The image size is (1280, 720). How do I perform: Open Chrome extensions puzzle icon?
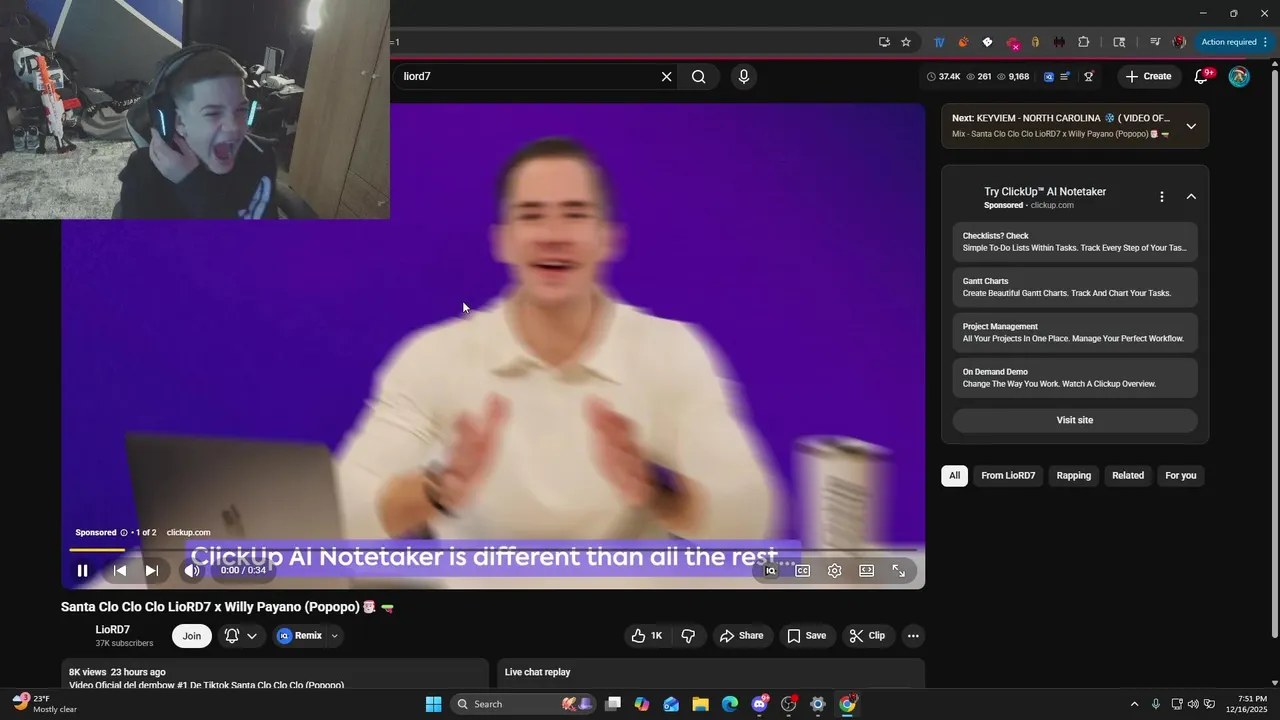pos(1083,42)
